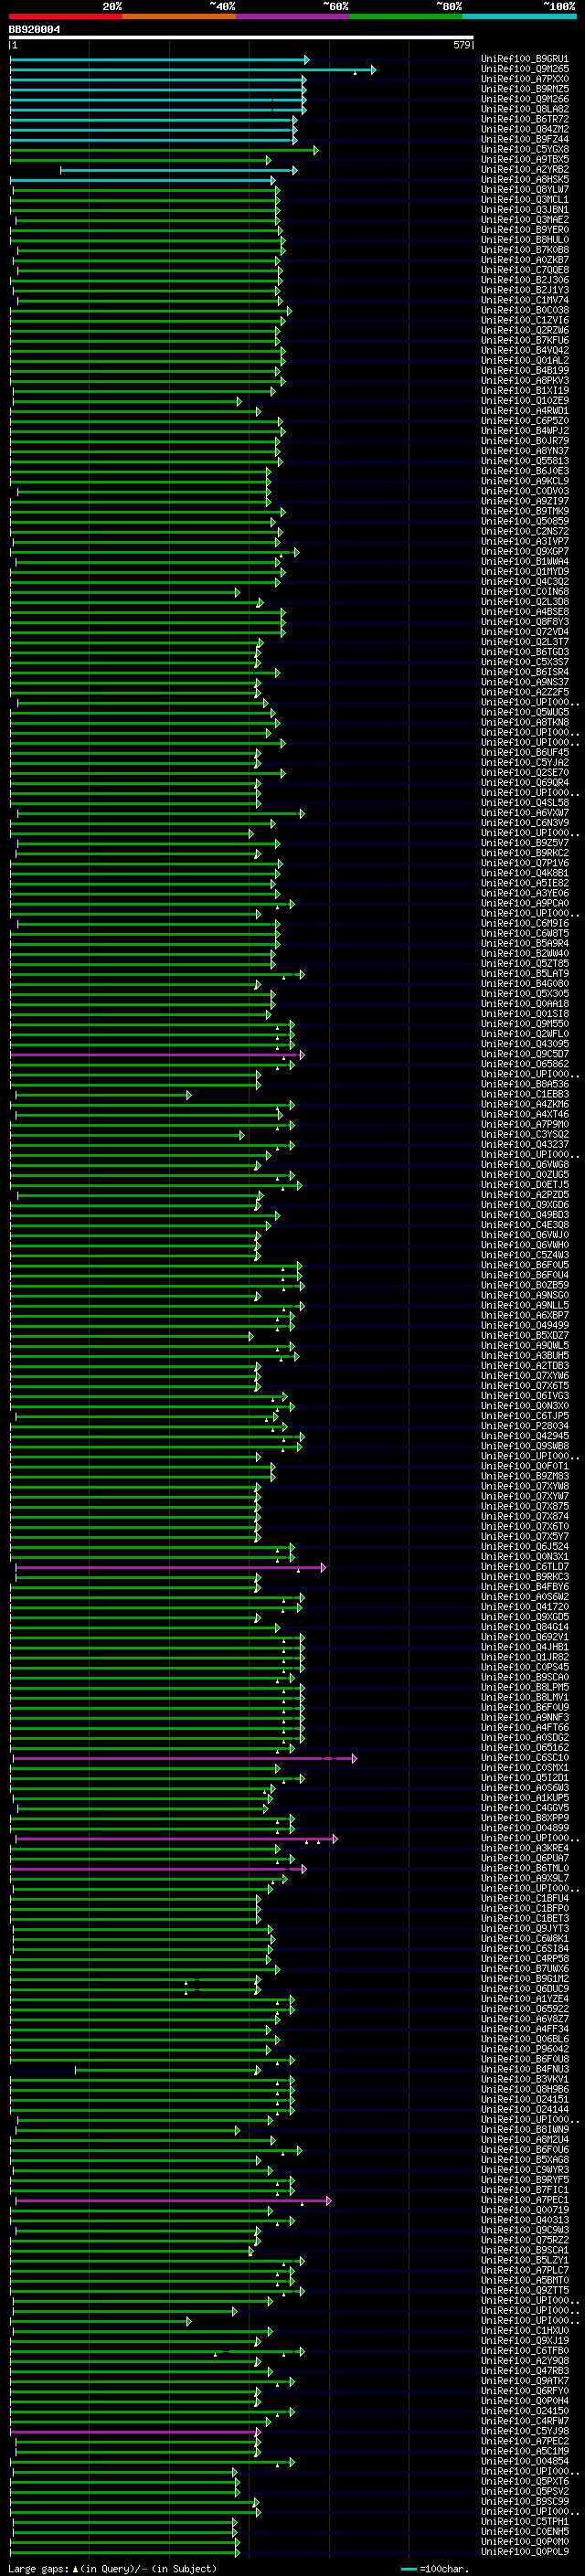Open hit UniRef100_A7PXX0
The width and height of the screenshot is (585, 2576).
coord(524,79)
